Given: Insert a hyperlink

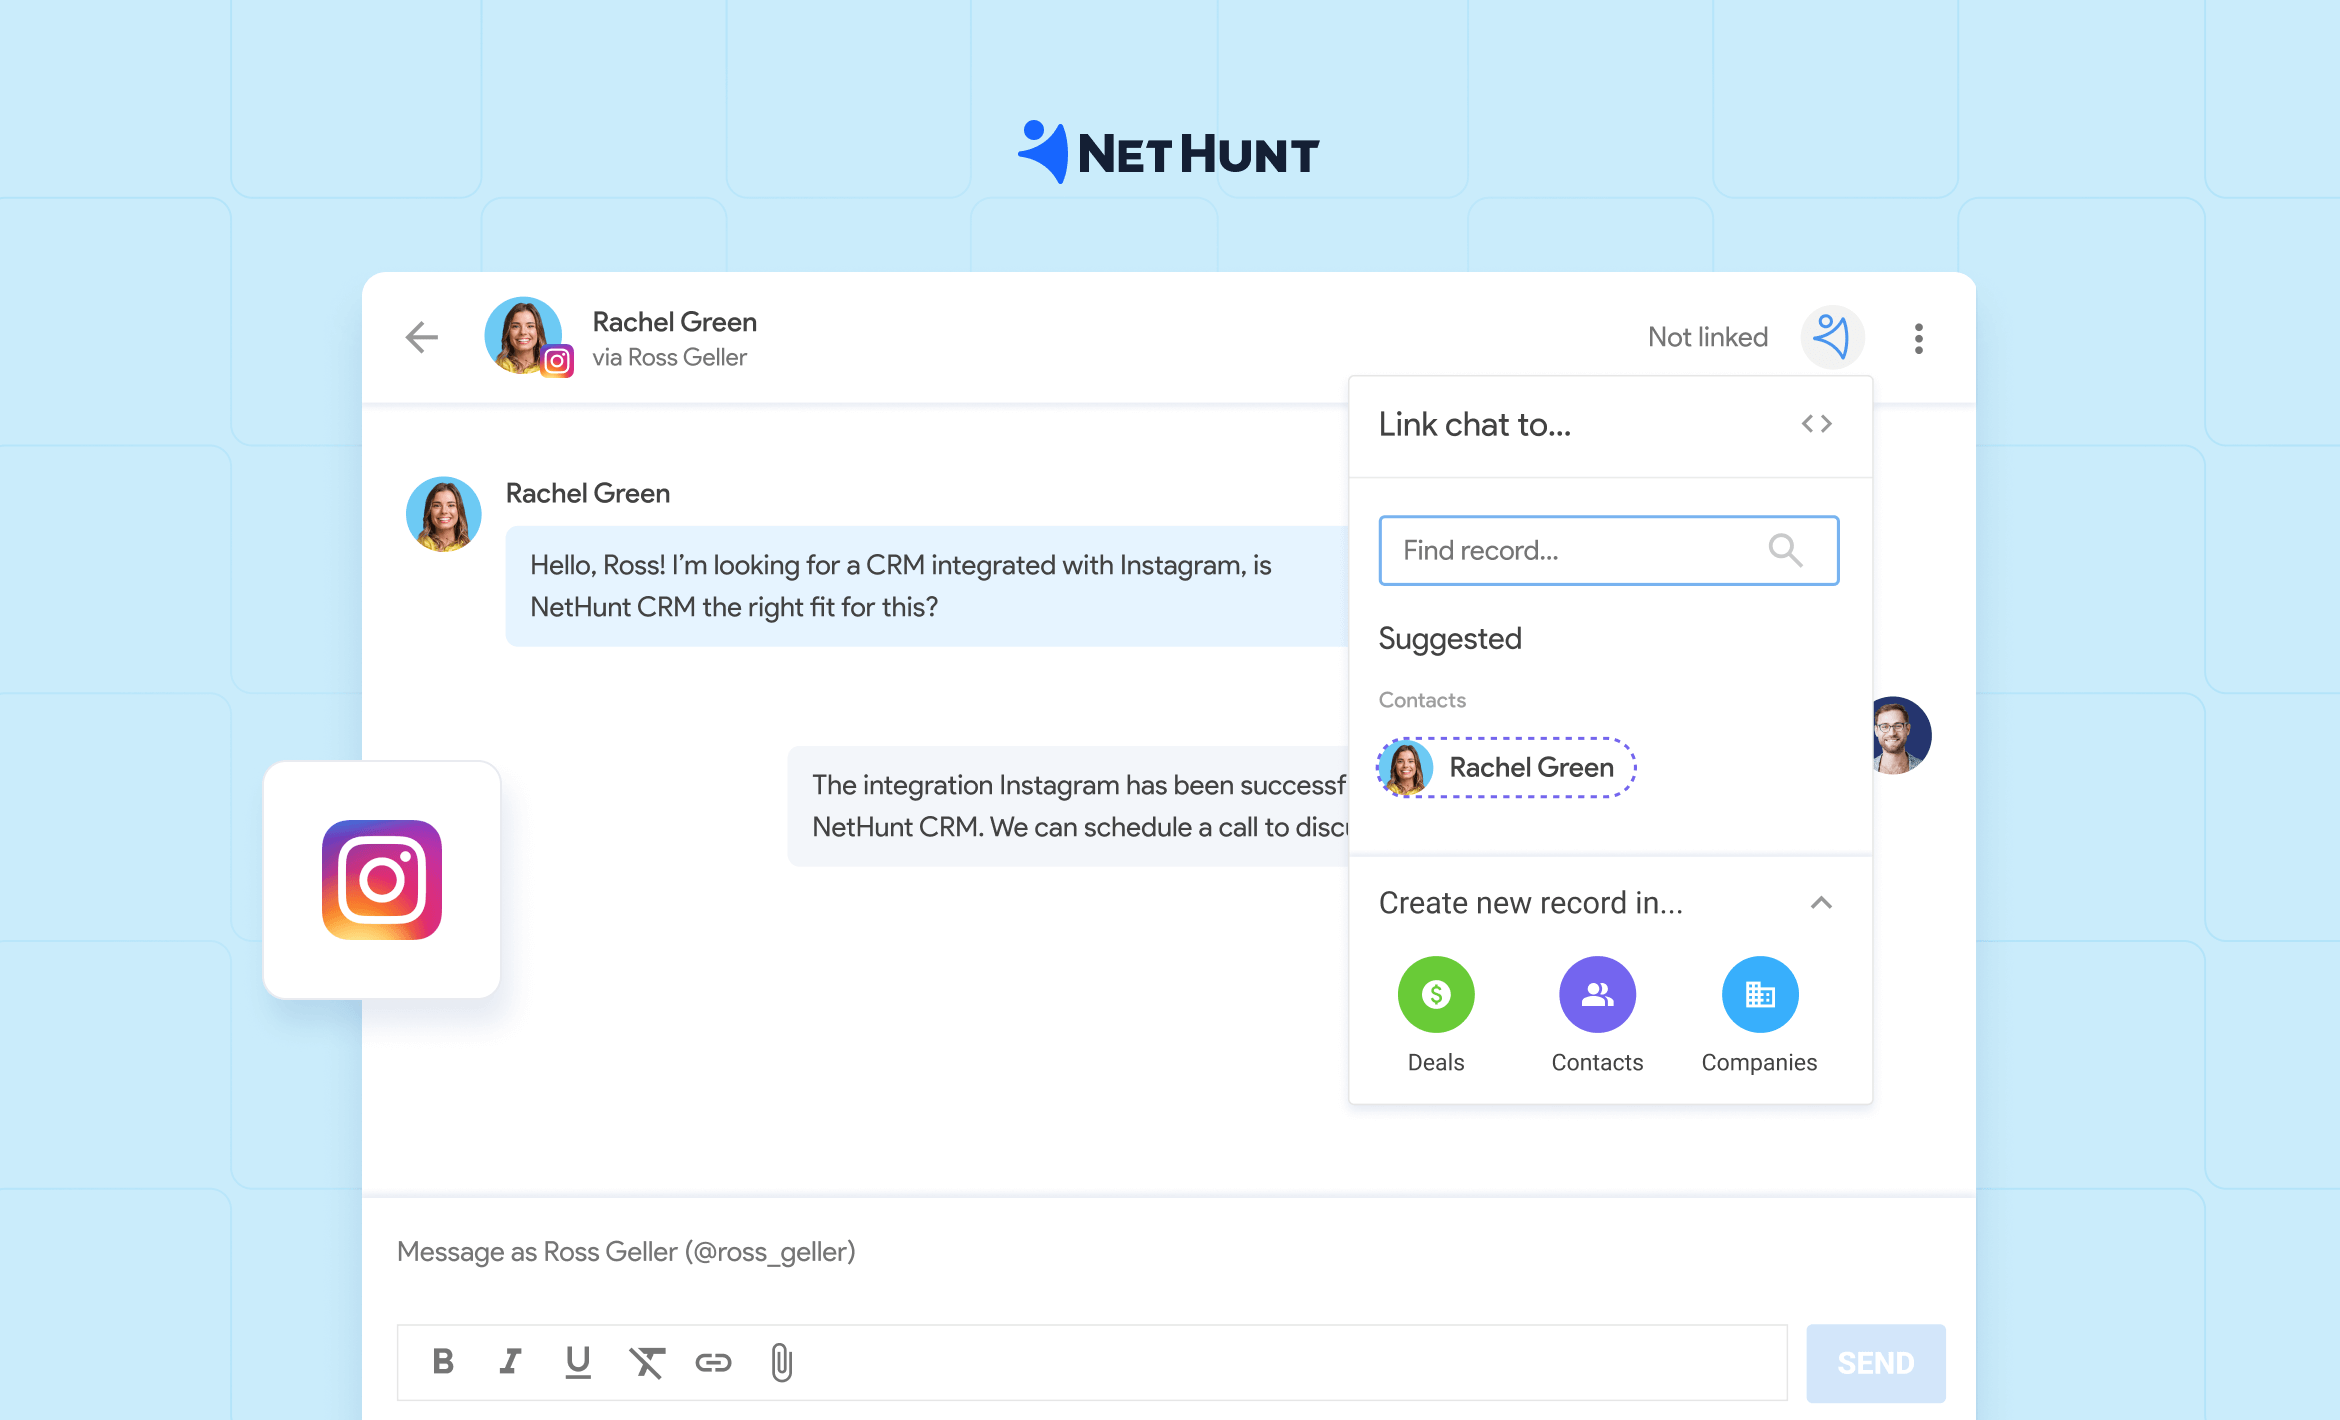Looking at the screenshot, I should tap(713, 1362).
